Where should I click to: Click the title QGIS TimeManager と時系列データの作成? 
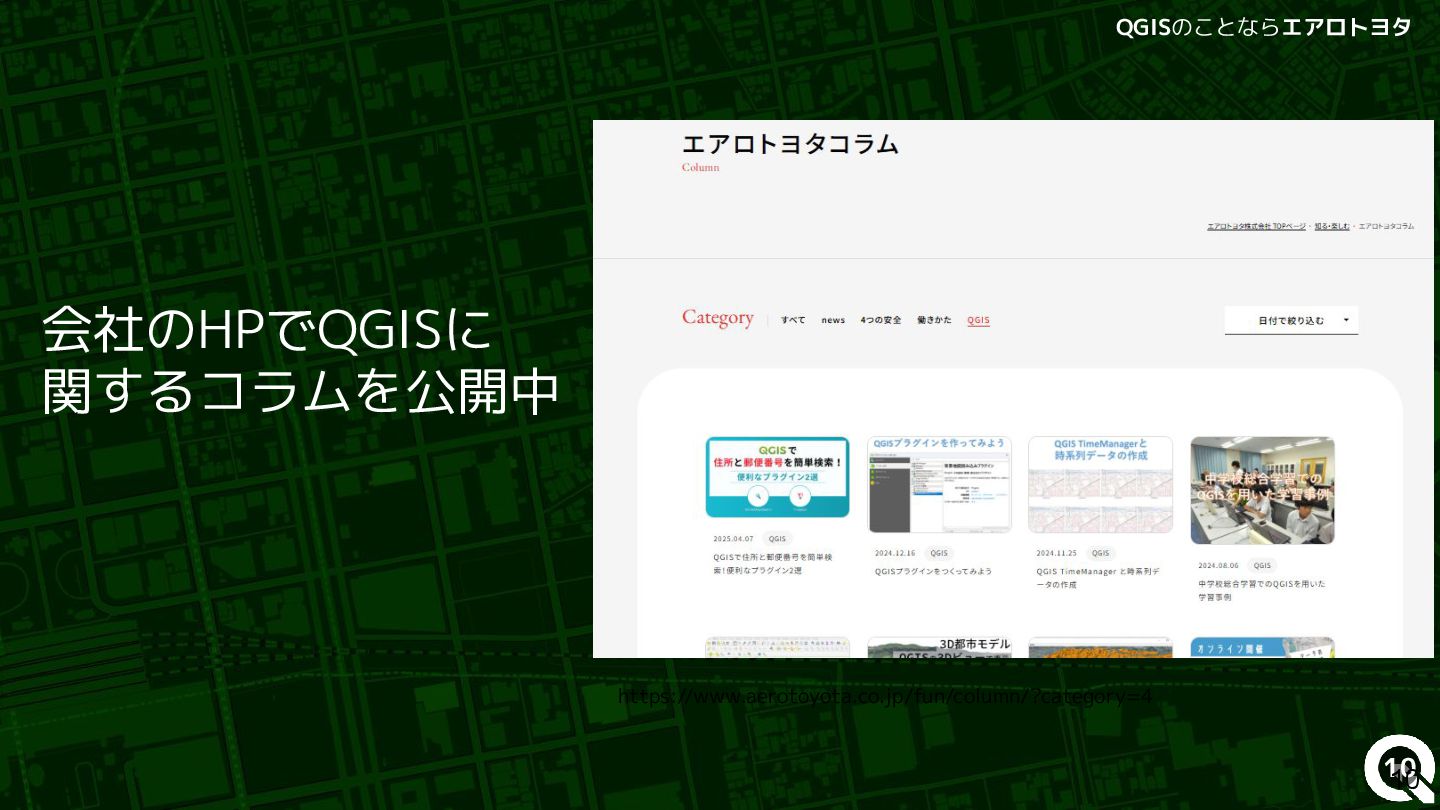click(x=1098, y=578)
